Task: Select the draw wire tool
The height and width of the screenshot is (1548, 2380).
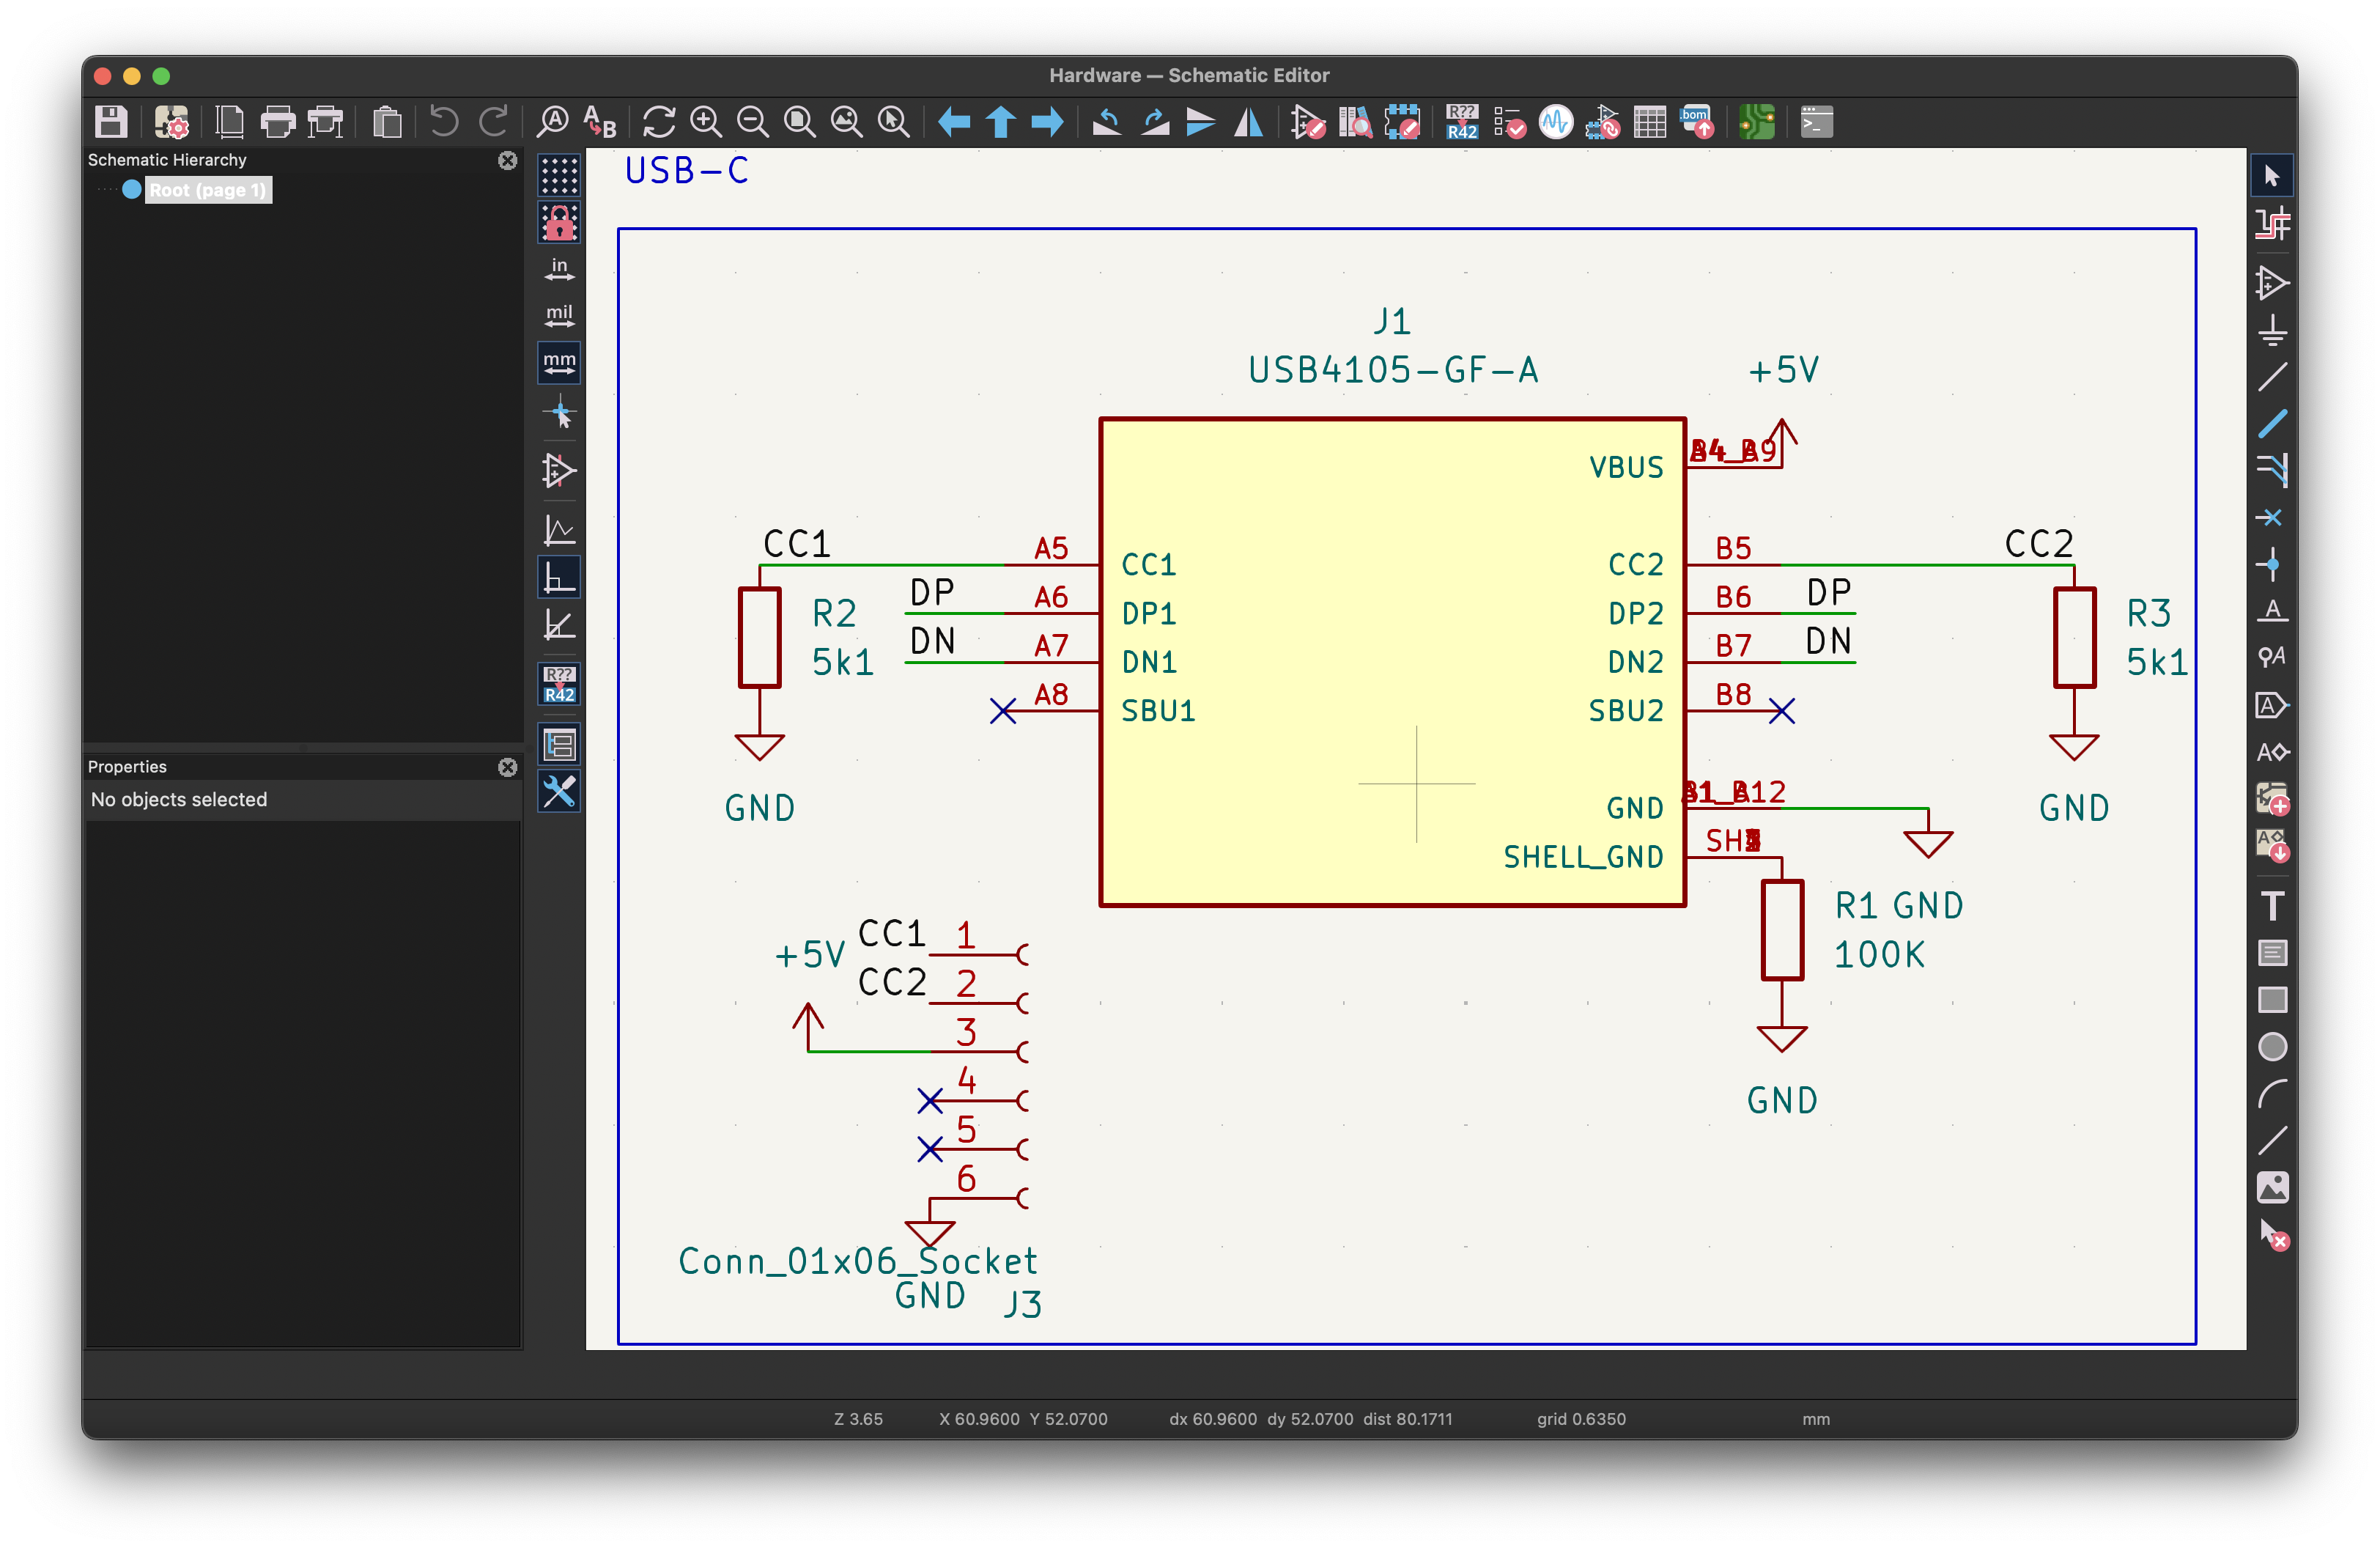Action: pyautogui.click(x=2272, y=377)
